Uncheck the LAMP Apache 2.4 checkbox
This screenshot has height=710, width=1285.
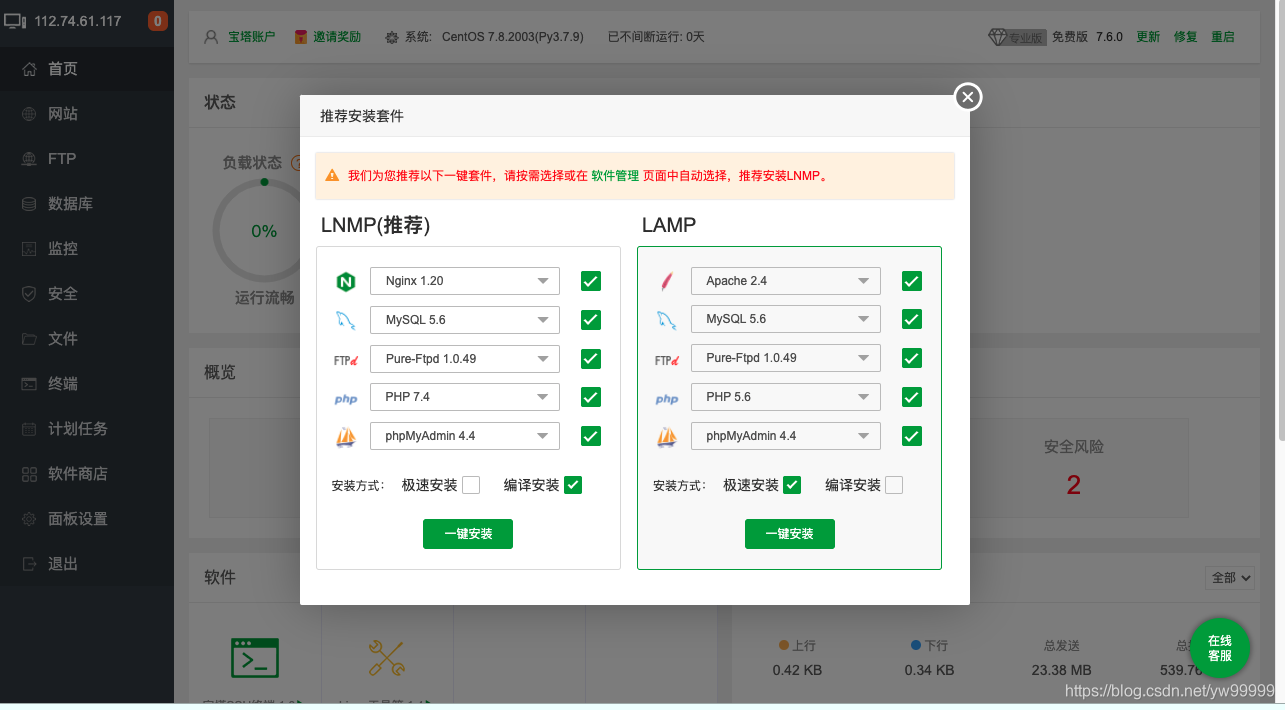(x=911, y=281)
